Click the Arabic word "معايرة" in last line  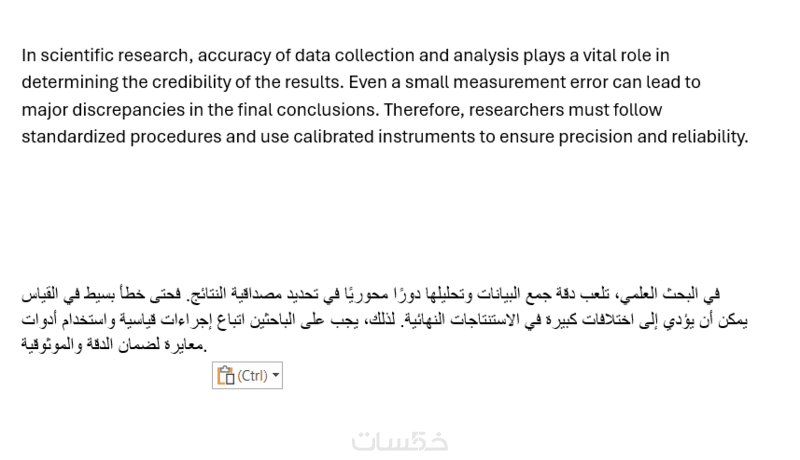(182, 347)
